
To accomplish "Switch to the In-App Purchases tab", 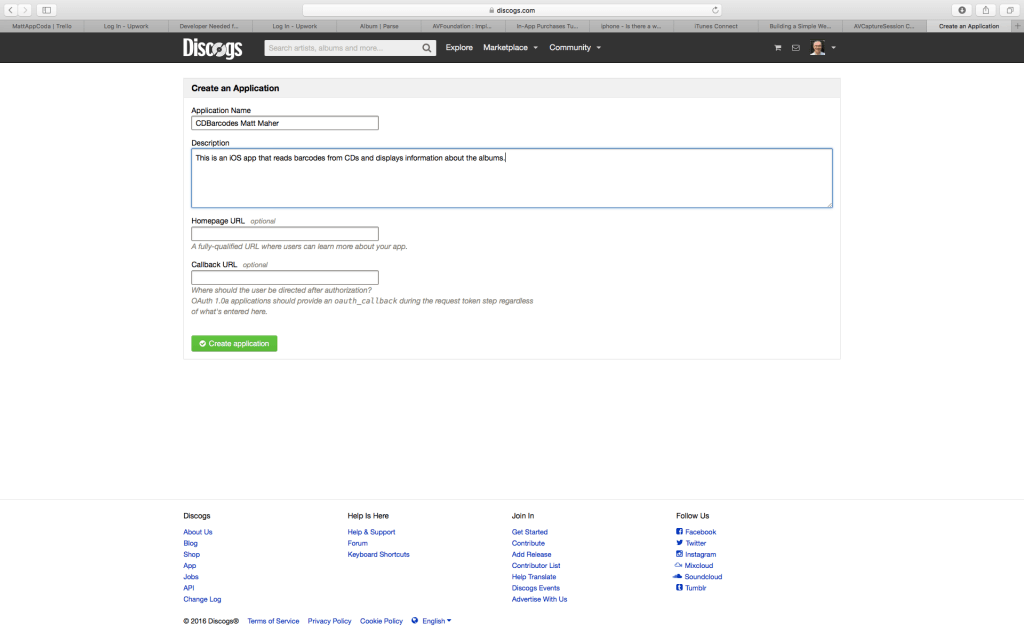I will point(547,26).
